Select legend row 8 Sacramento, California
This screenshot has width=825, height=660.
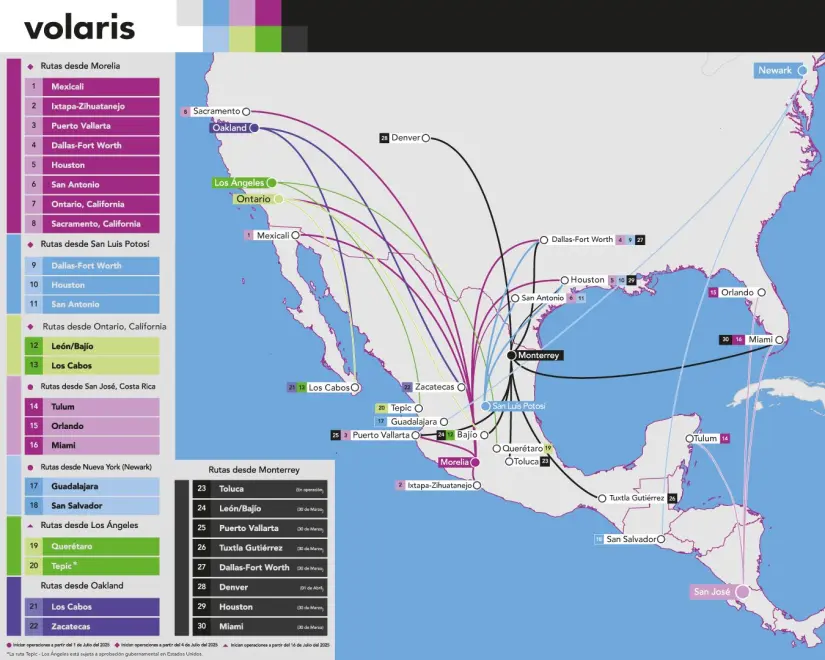(92, 224)
